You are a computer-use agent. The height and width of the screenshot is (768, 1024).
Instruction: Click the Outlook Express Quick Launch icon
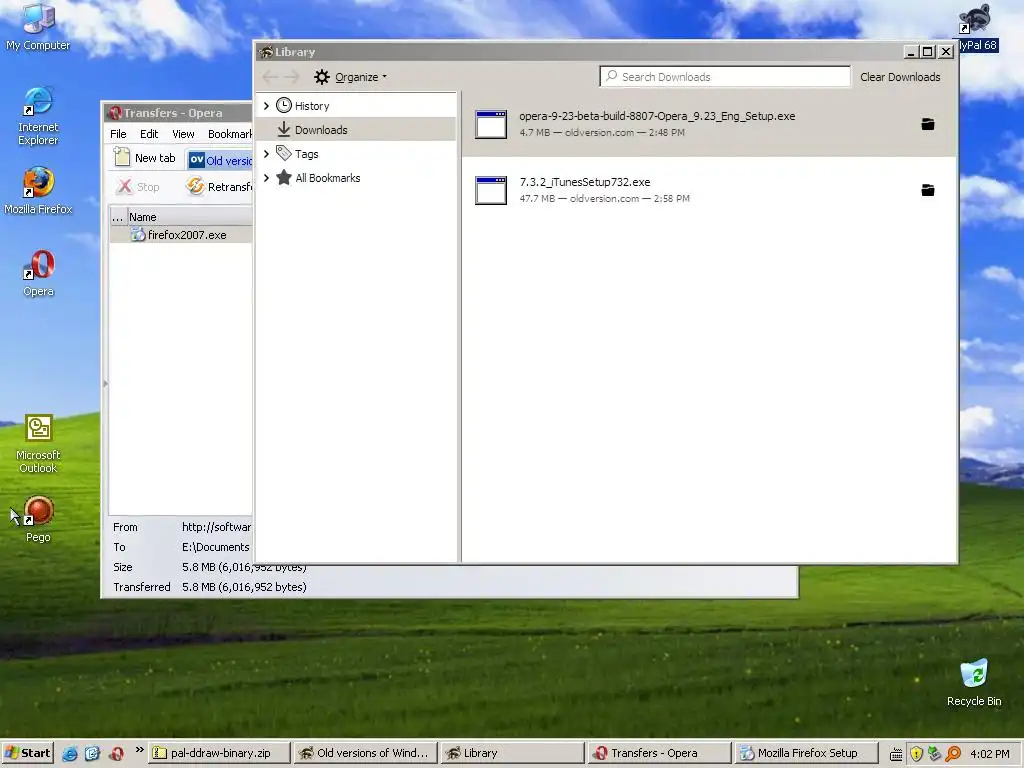coord(93,754)
